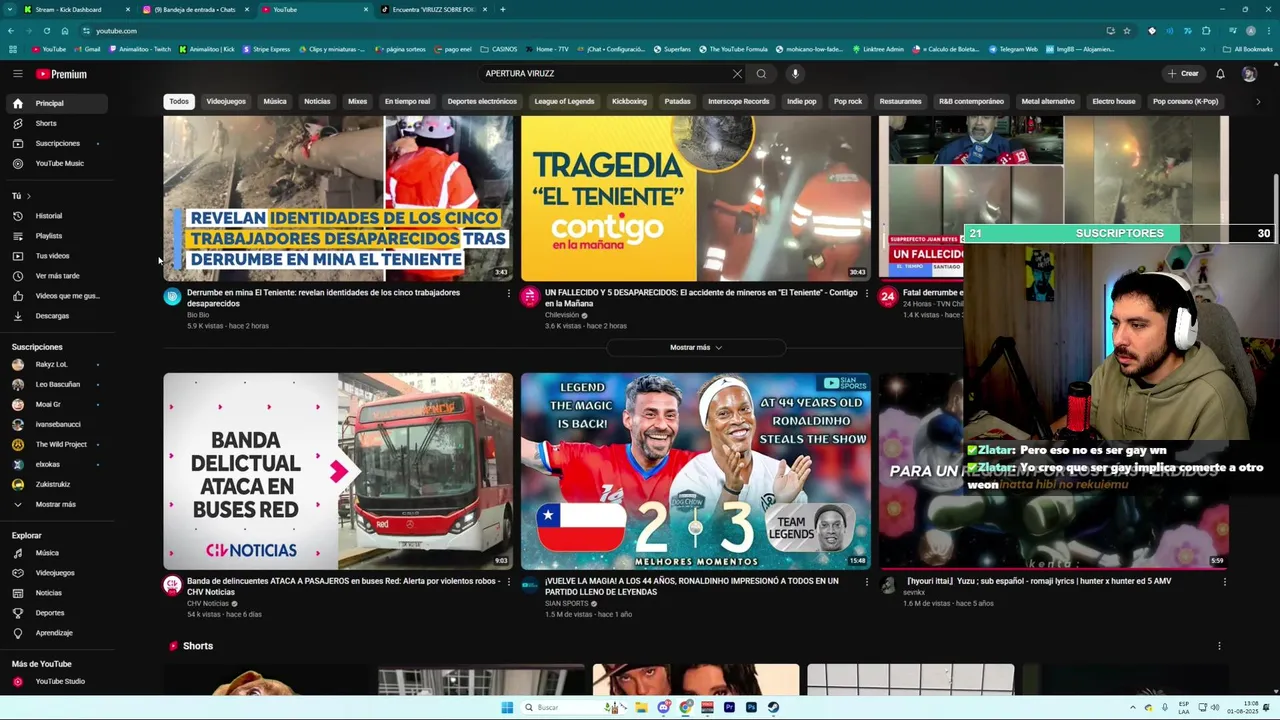Viewport: 1280px width, 720px height.
Task: Start voice search with the microphone icon
Action: 795,73
